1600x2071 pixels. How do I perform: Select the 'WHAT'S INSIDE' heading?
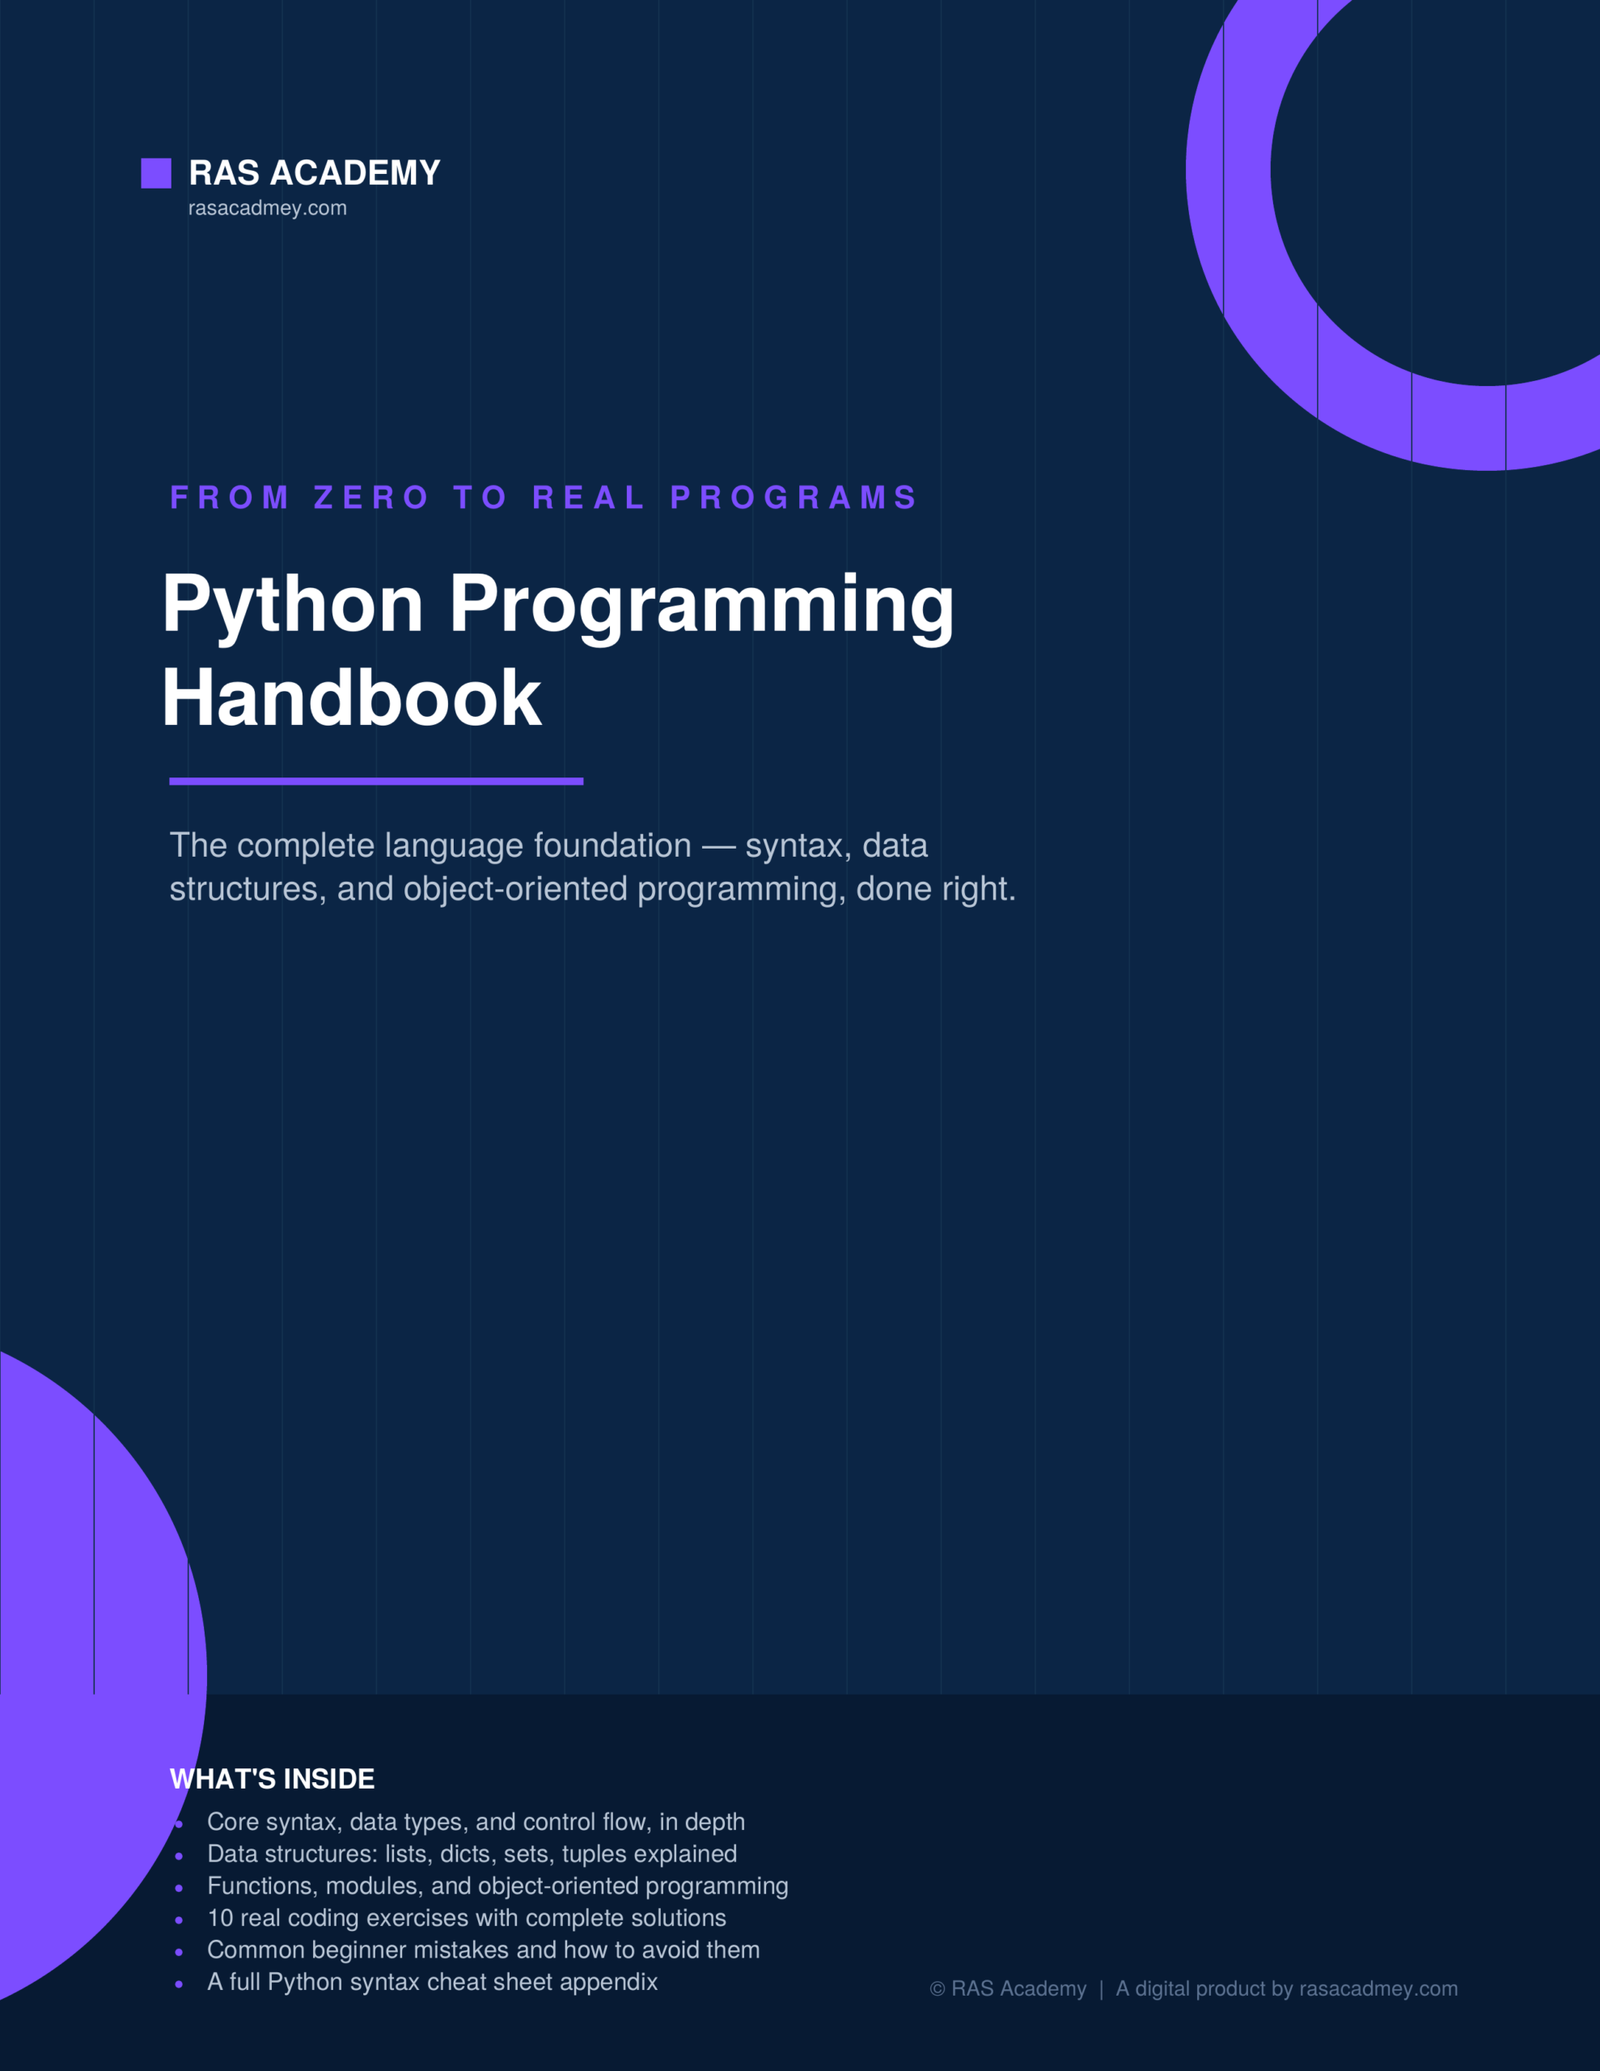click(x=272, y=1779)
